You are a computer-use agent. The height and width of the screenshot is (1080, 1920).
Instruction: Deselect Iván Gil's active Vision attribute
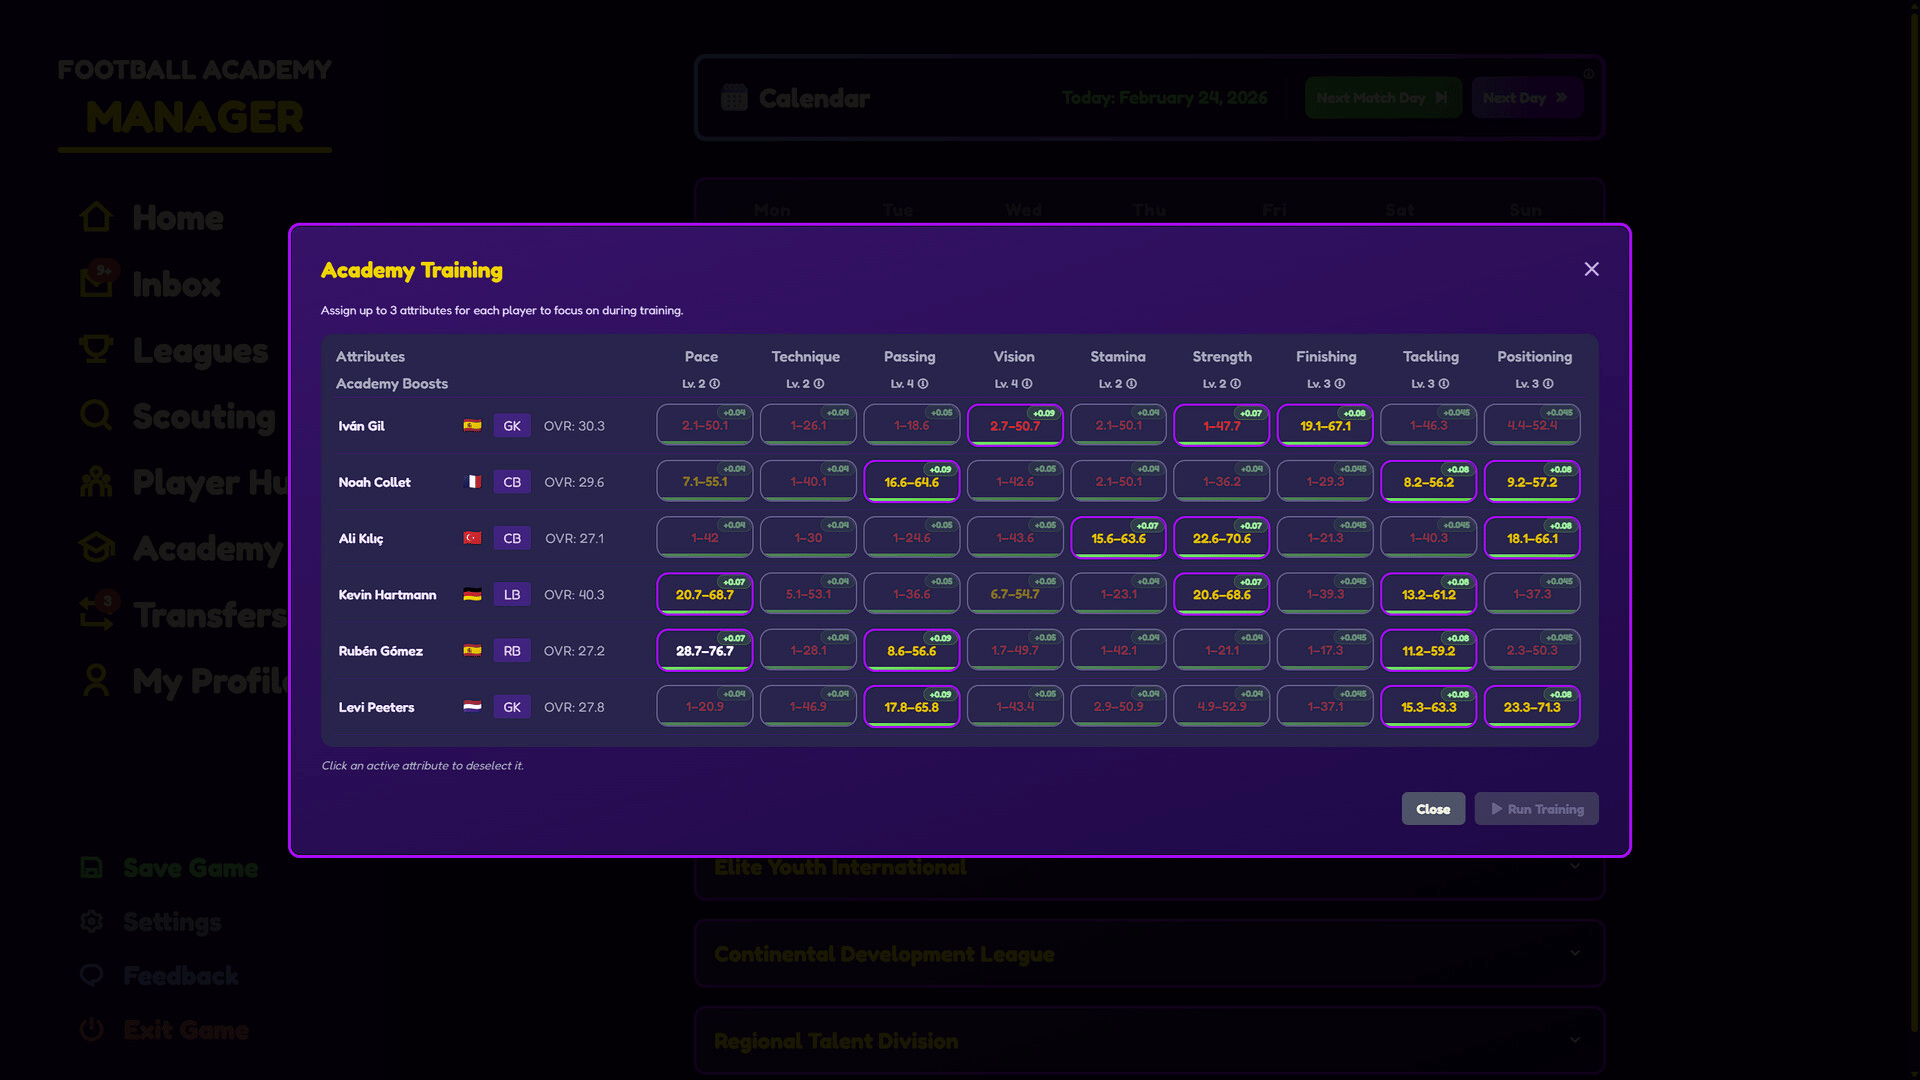[x=1014, y=425]
